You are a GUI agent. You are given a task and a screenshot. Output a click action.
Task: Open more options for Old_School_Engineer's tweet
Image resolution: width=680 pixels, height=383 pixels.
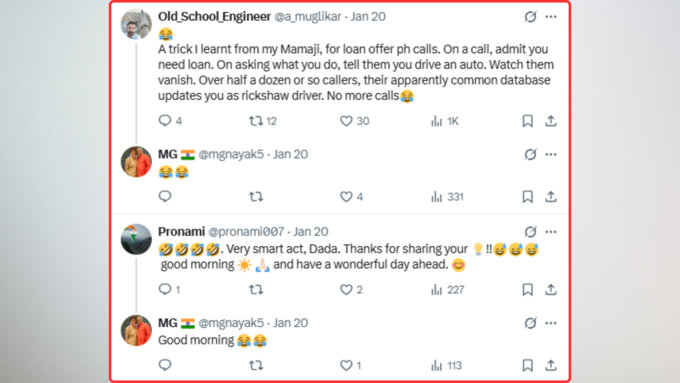click(551, 17)
